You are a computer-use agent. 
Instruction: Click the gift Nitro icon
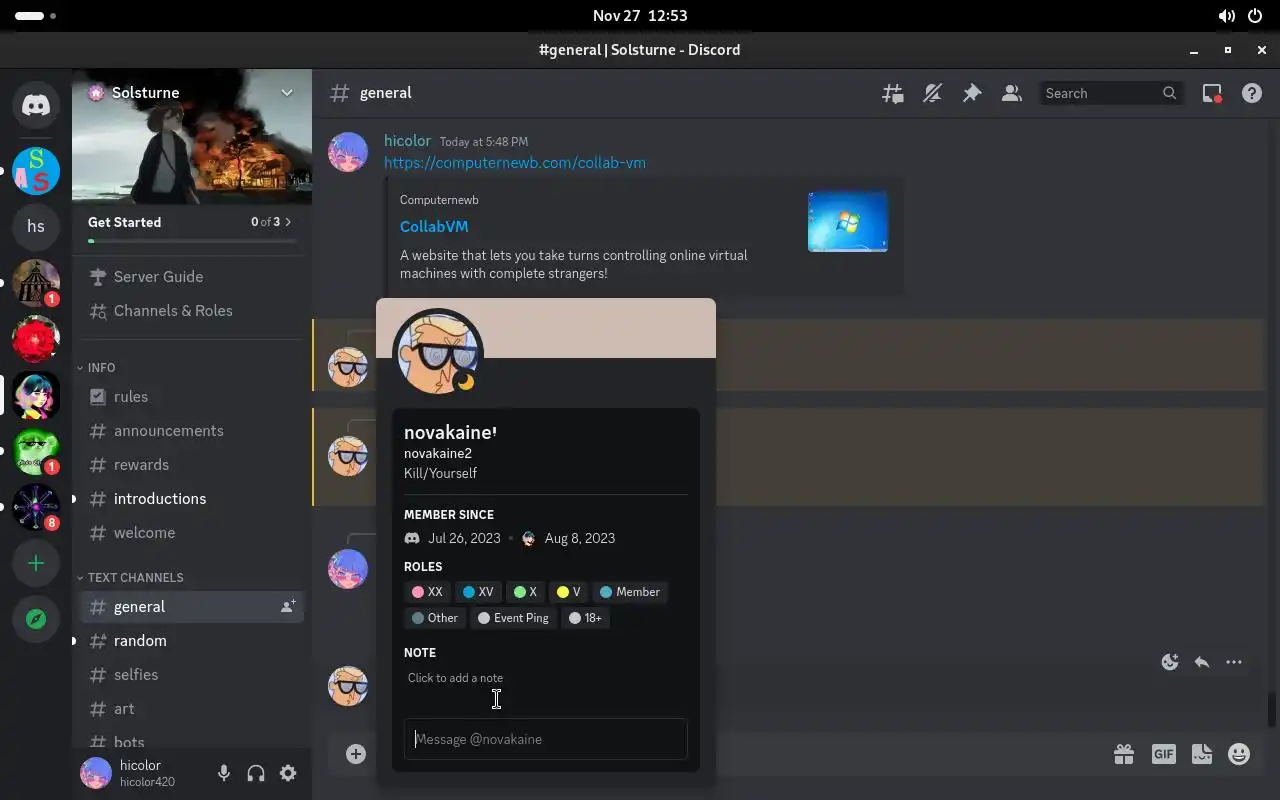tap(1124, 754)
